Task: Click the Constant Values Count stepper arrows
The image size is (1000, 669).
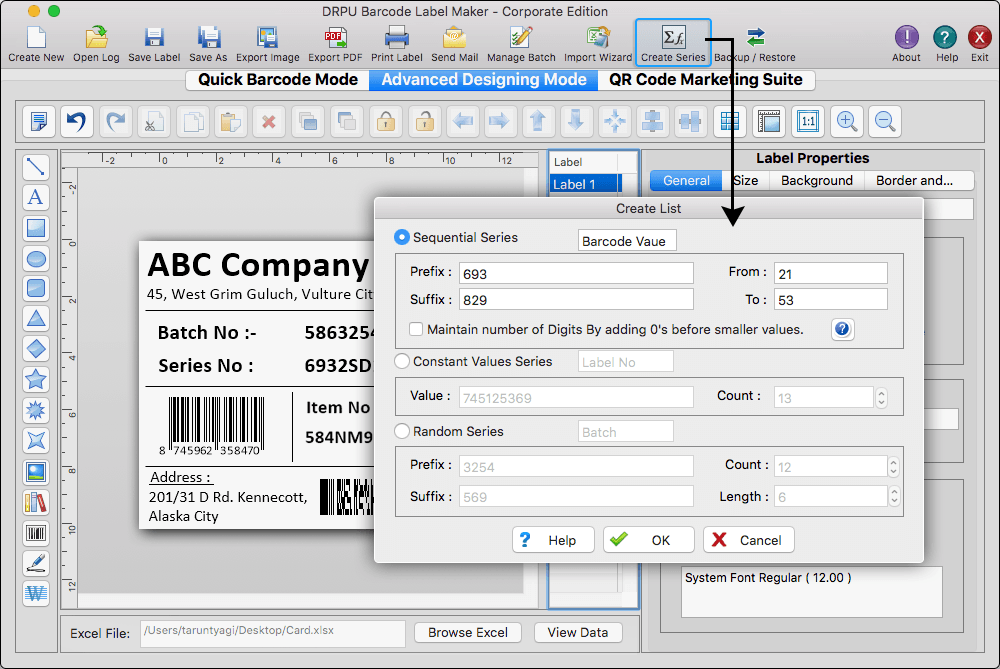Action: pos(881,397)
